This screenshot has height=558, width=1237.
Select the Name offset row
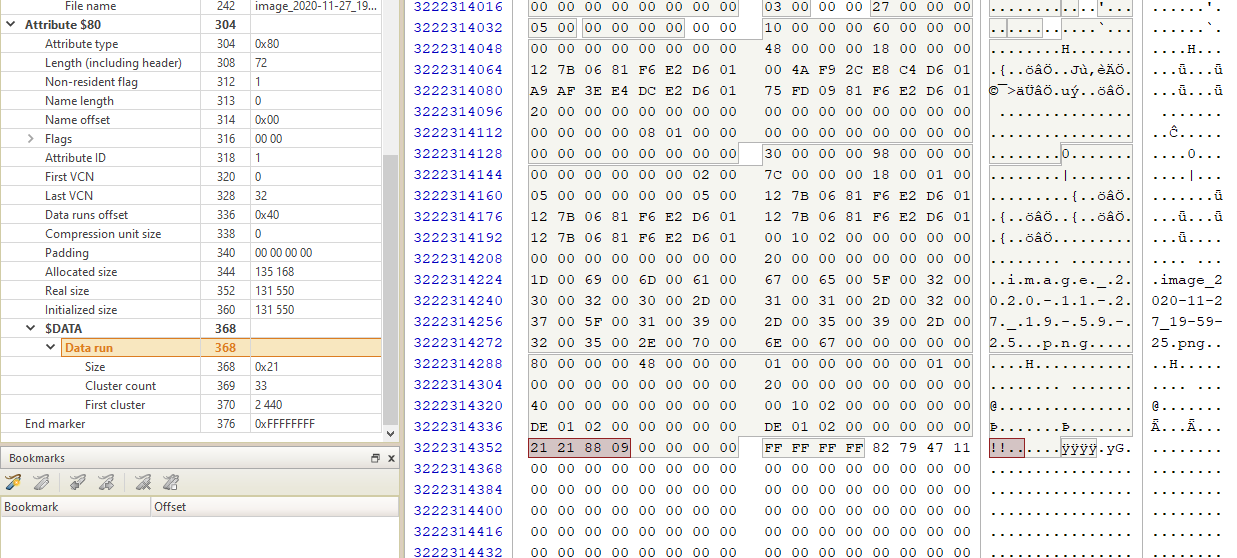pyautogui.click(x=191, y=120)
